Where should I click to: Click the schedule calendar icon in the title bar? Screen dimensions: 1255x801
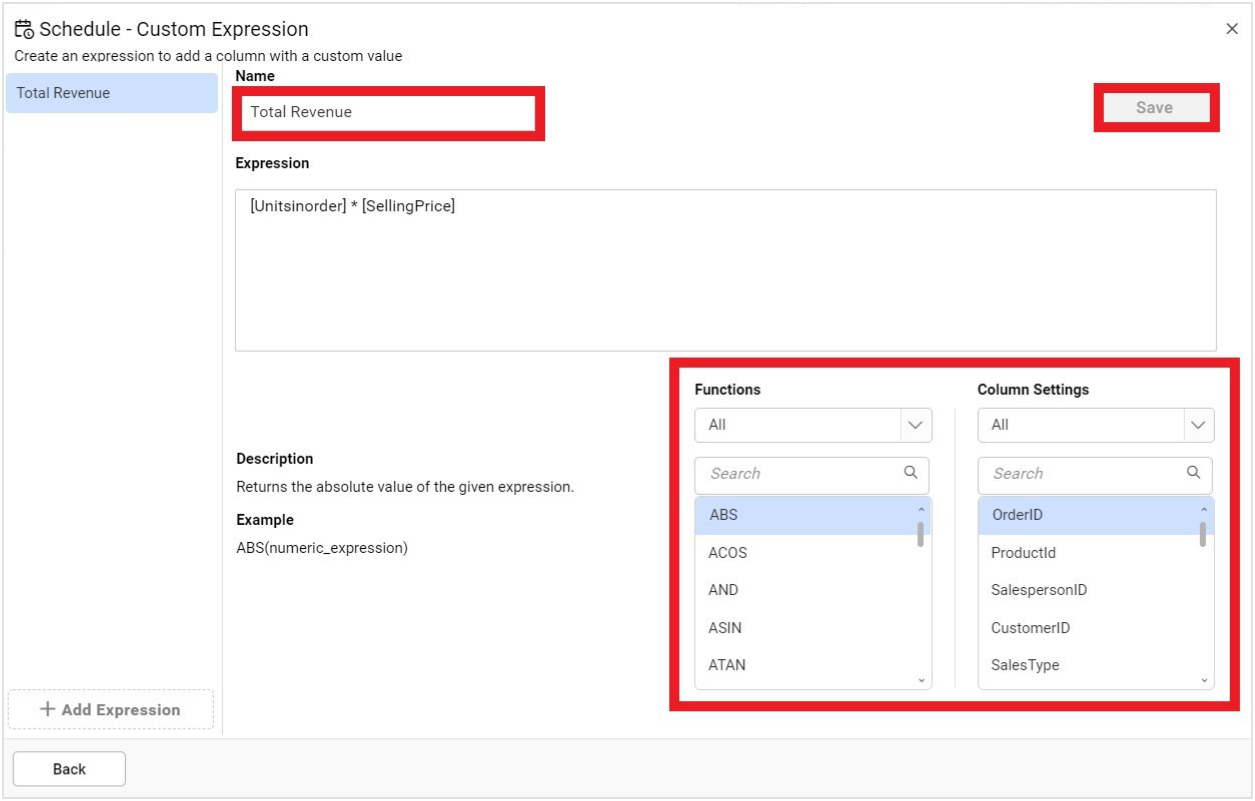pyautogui.click(x=24, y=29)
